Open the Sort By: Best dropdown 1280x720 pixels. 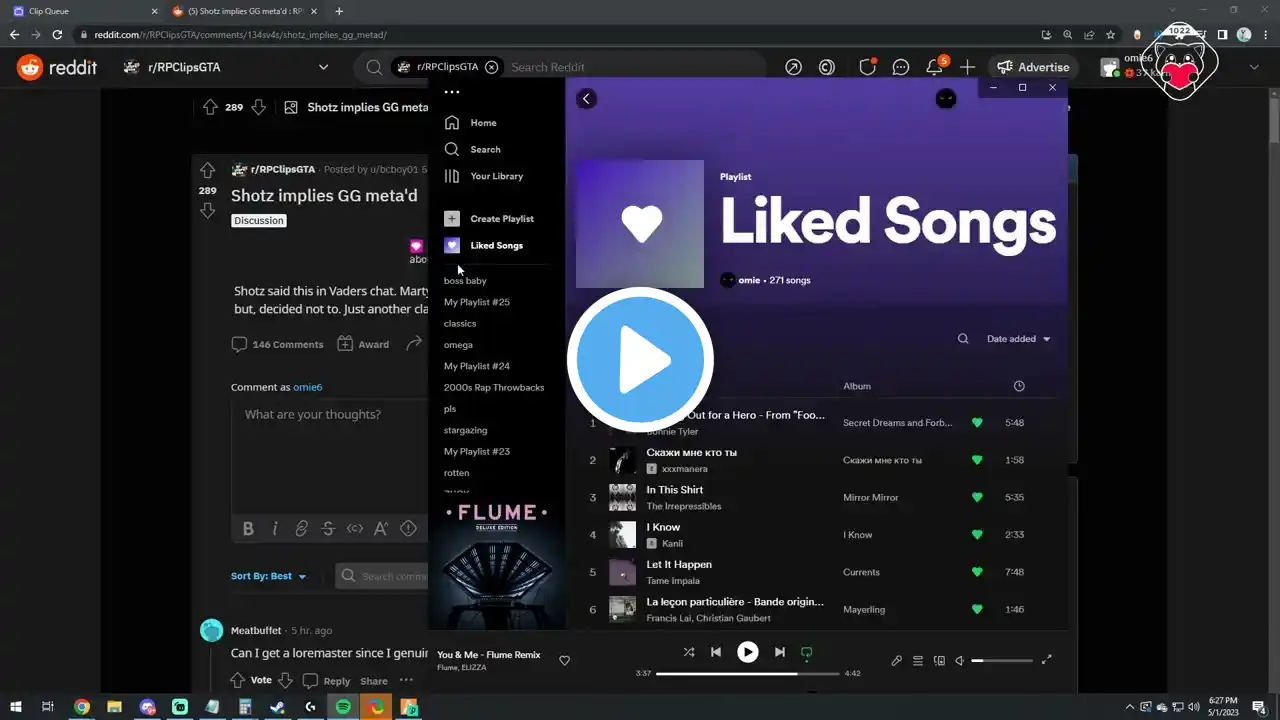click(x=269, y=576)
